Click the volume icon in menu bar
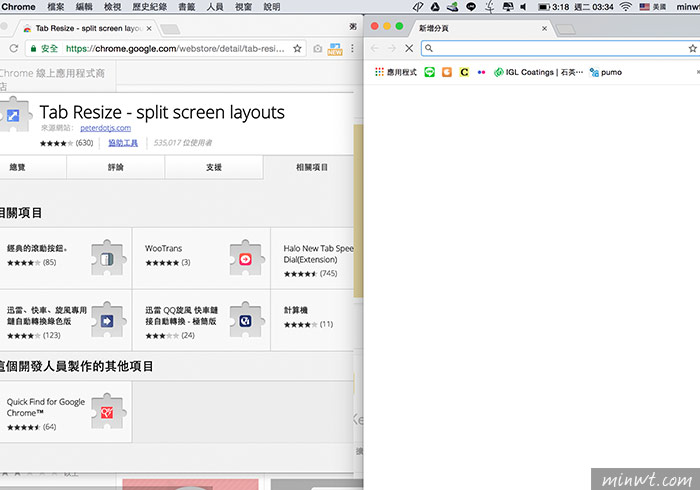Screen dimensions: 700x490 pyautogui.click(x=524, y=7)
